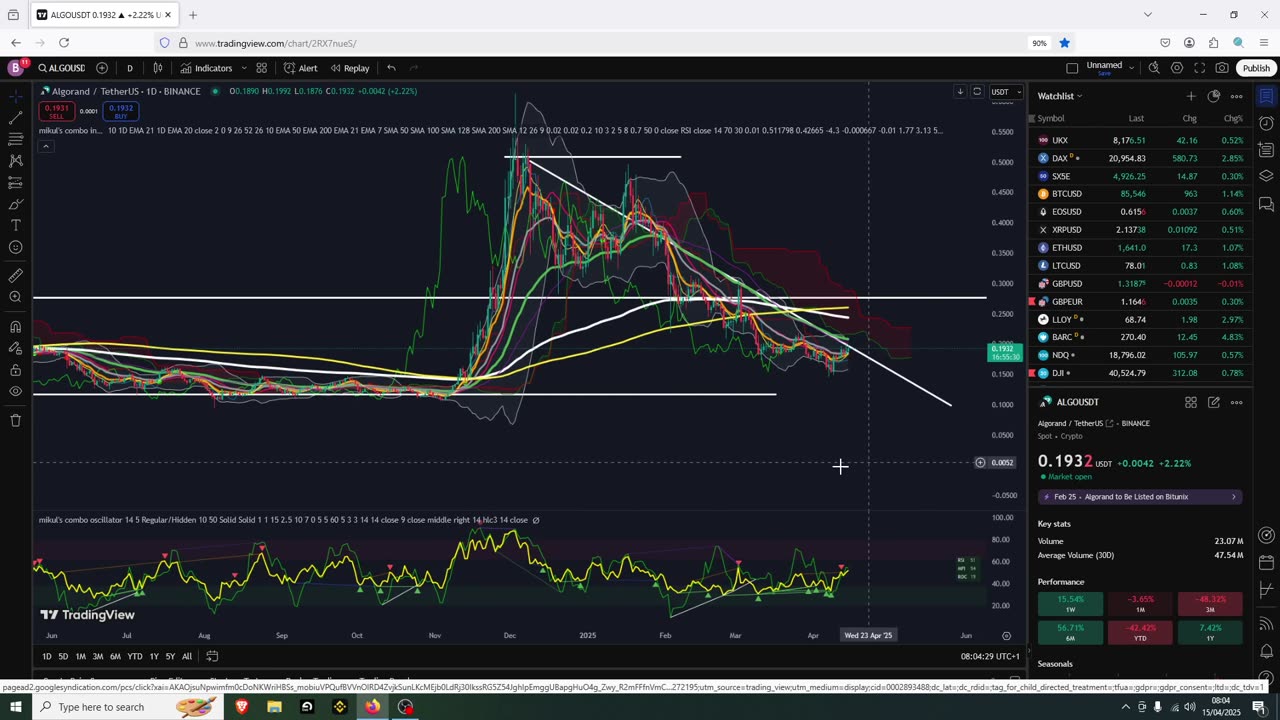Open the ALGOUSD symbol search

pyautogui.click(x=61, y=68)
